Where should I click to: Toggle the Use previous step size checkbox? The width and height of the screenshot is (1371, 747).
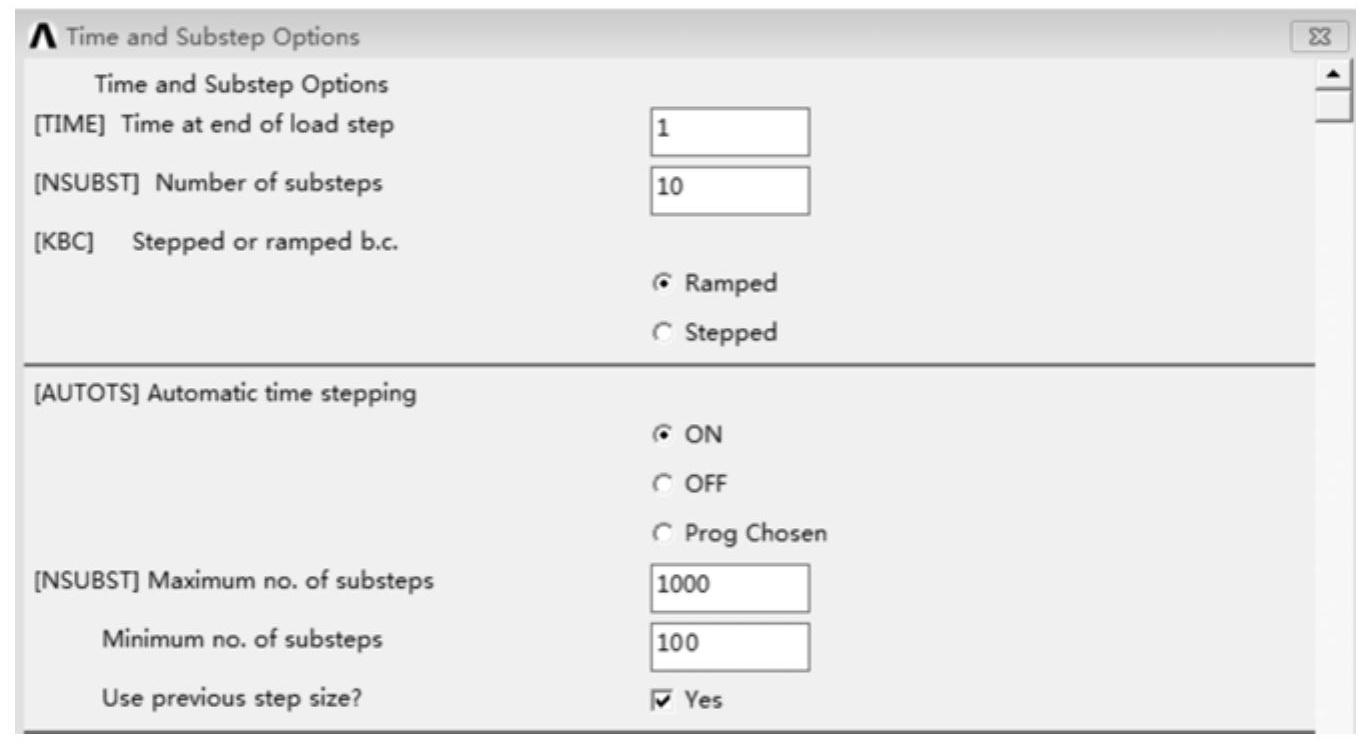(x=662, y=701)
